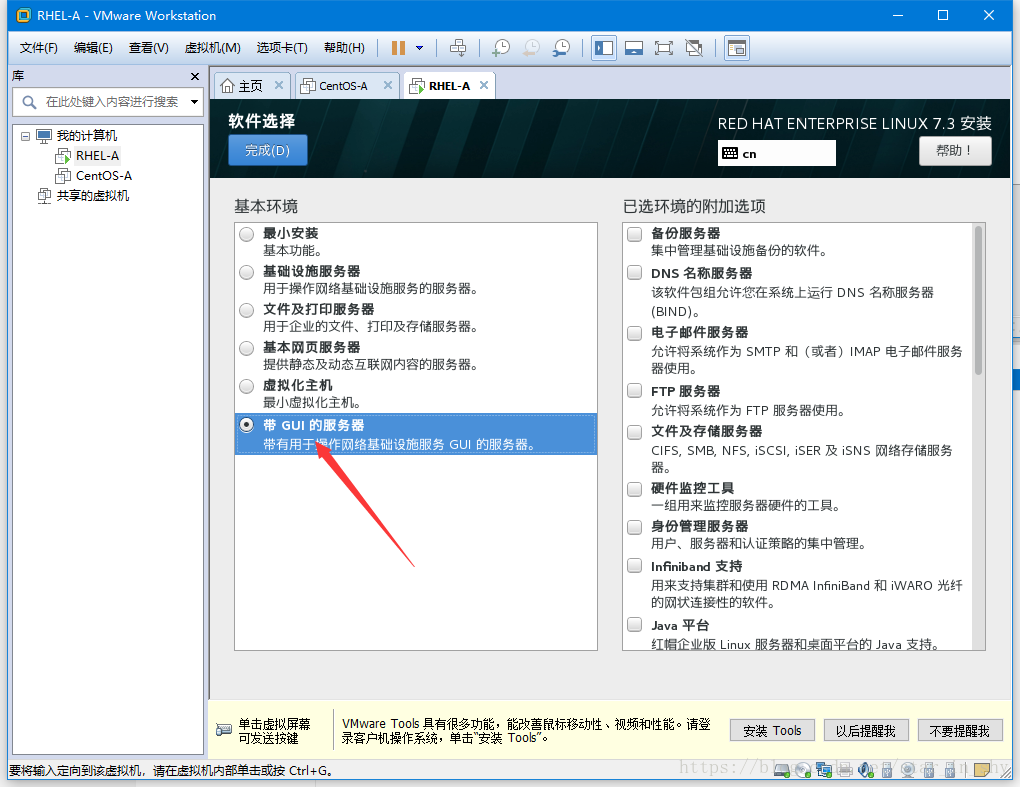1020x787 pixels.
Task: Click the search magnifier icon in library
Action: click(x=29, y=102)
